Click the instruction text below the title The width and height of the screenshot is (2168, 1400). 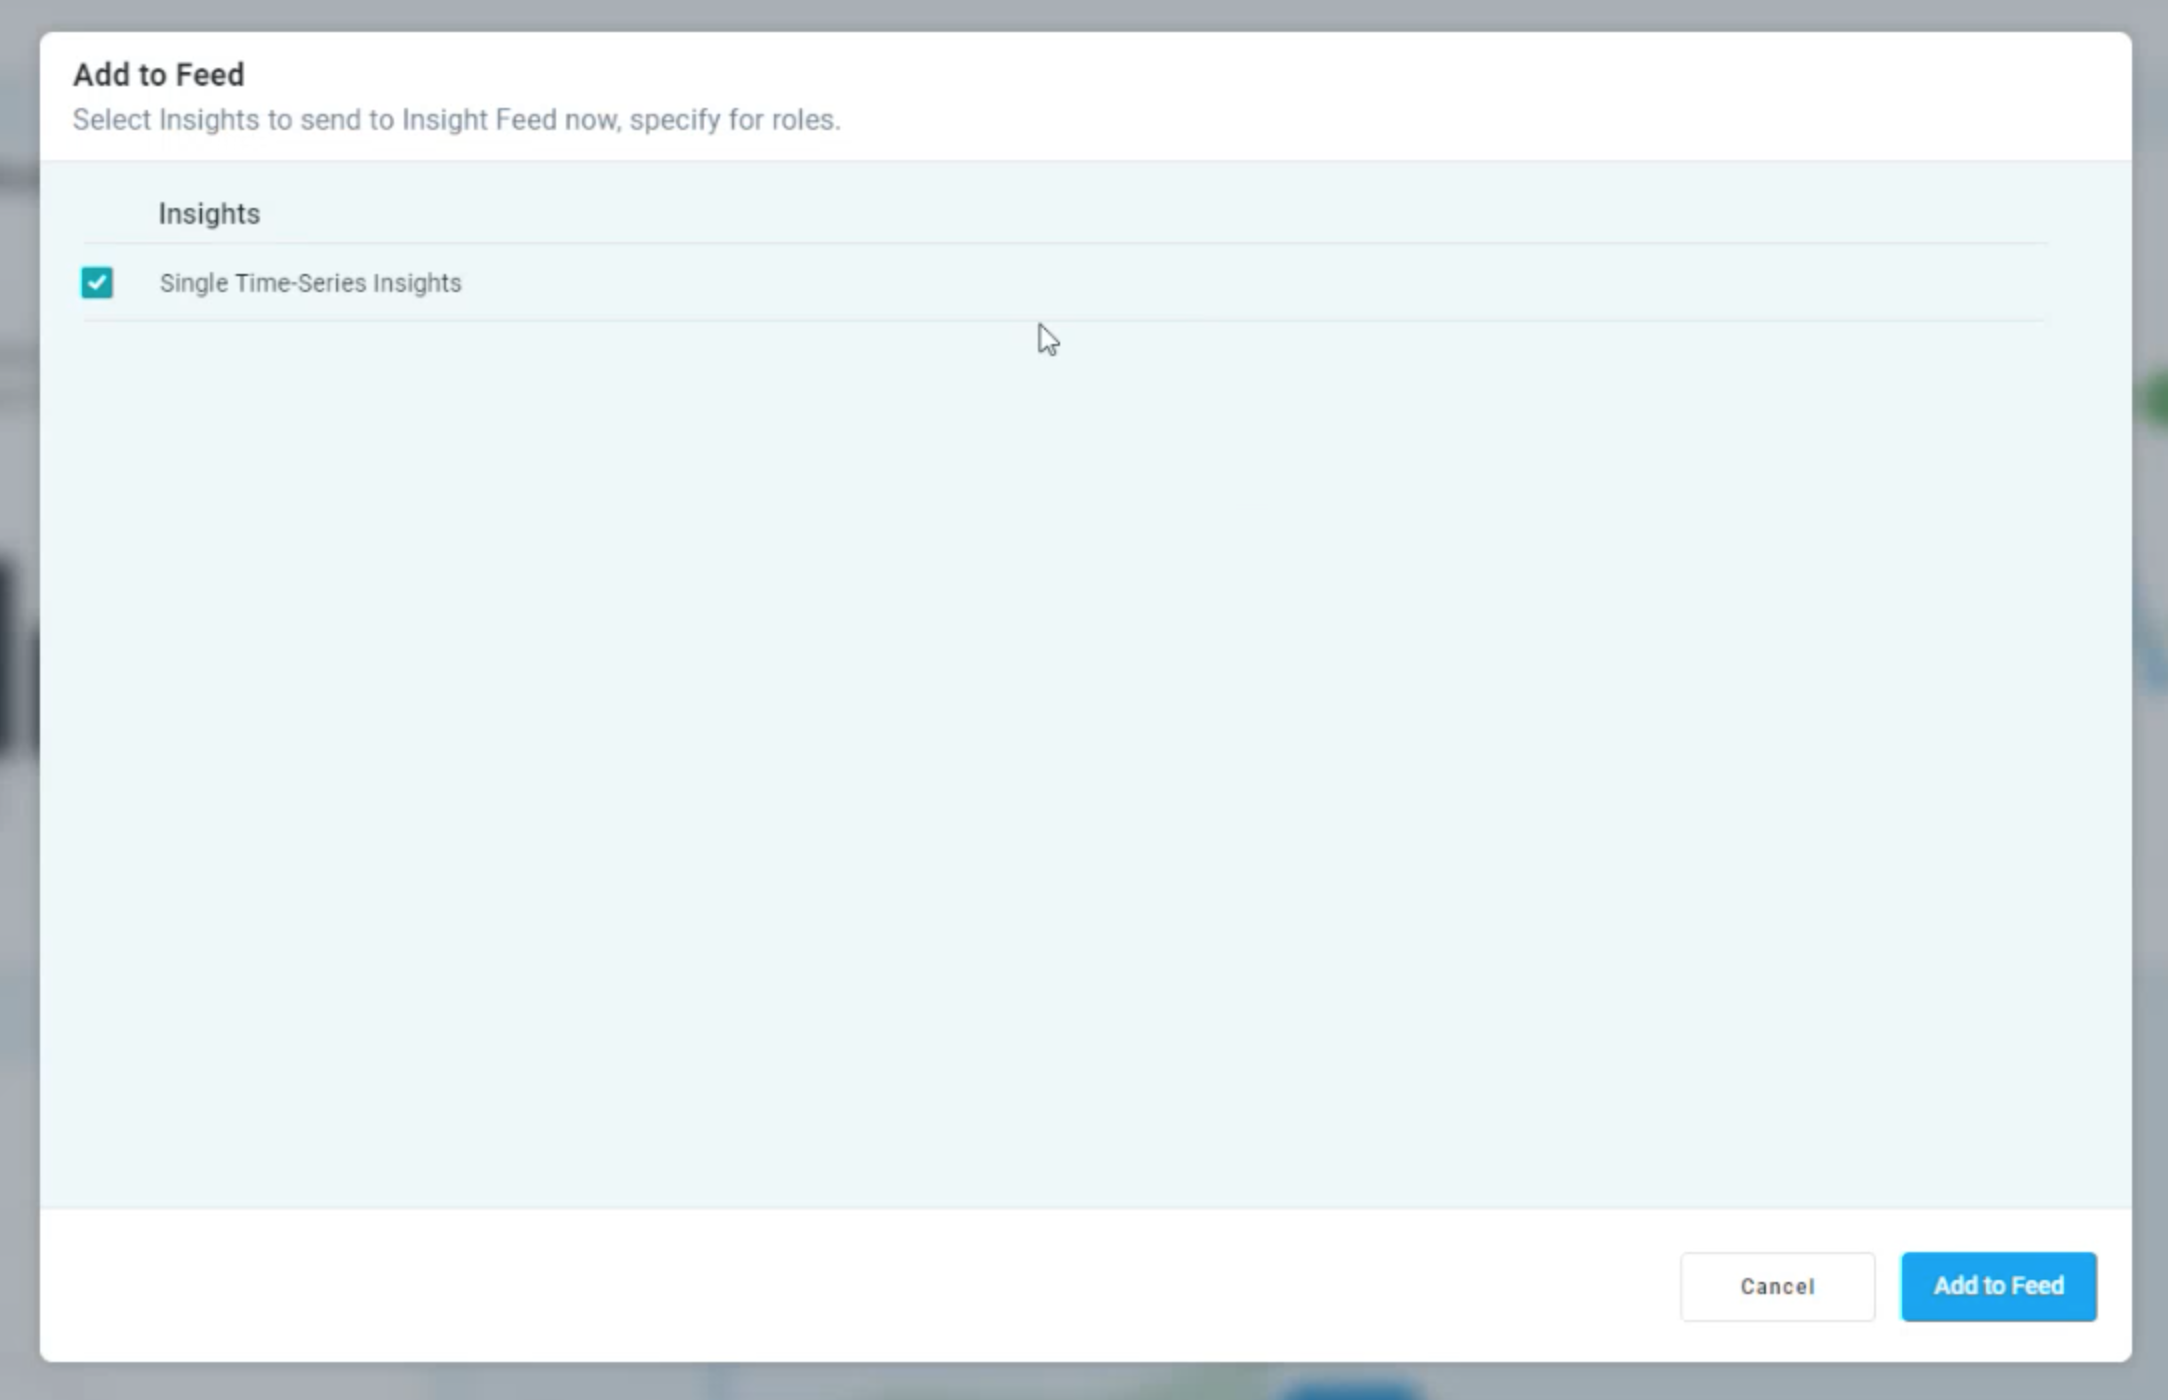point(456,120)
